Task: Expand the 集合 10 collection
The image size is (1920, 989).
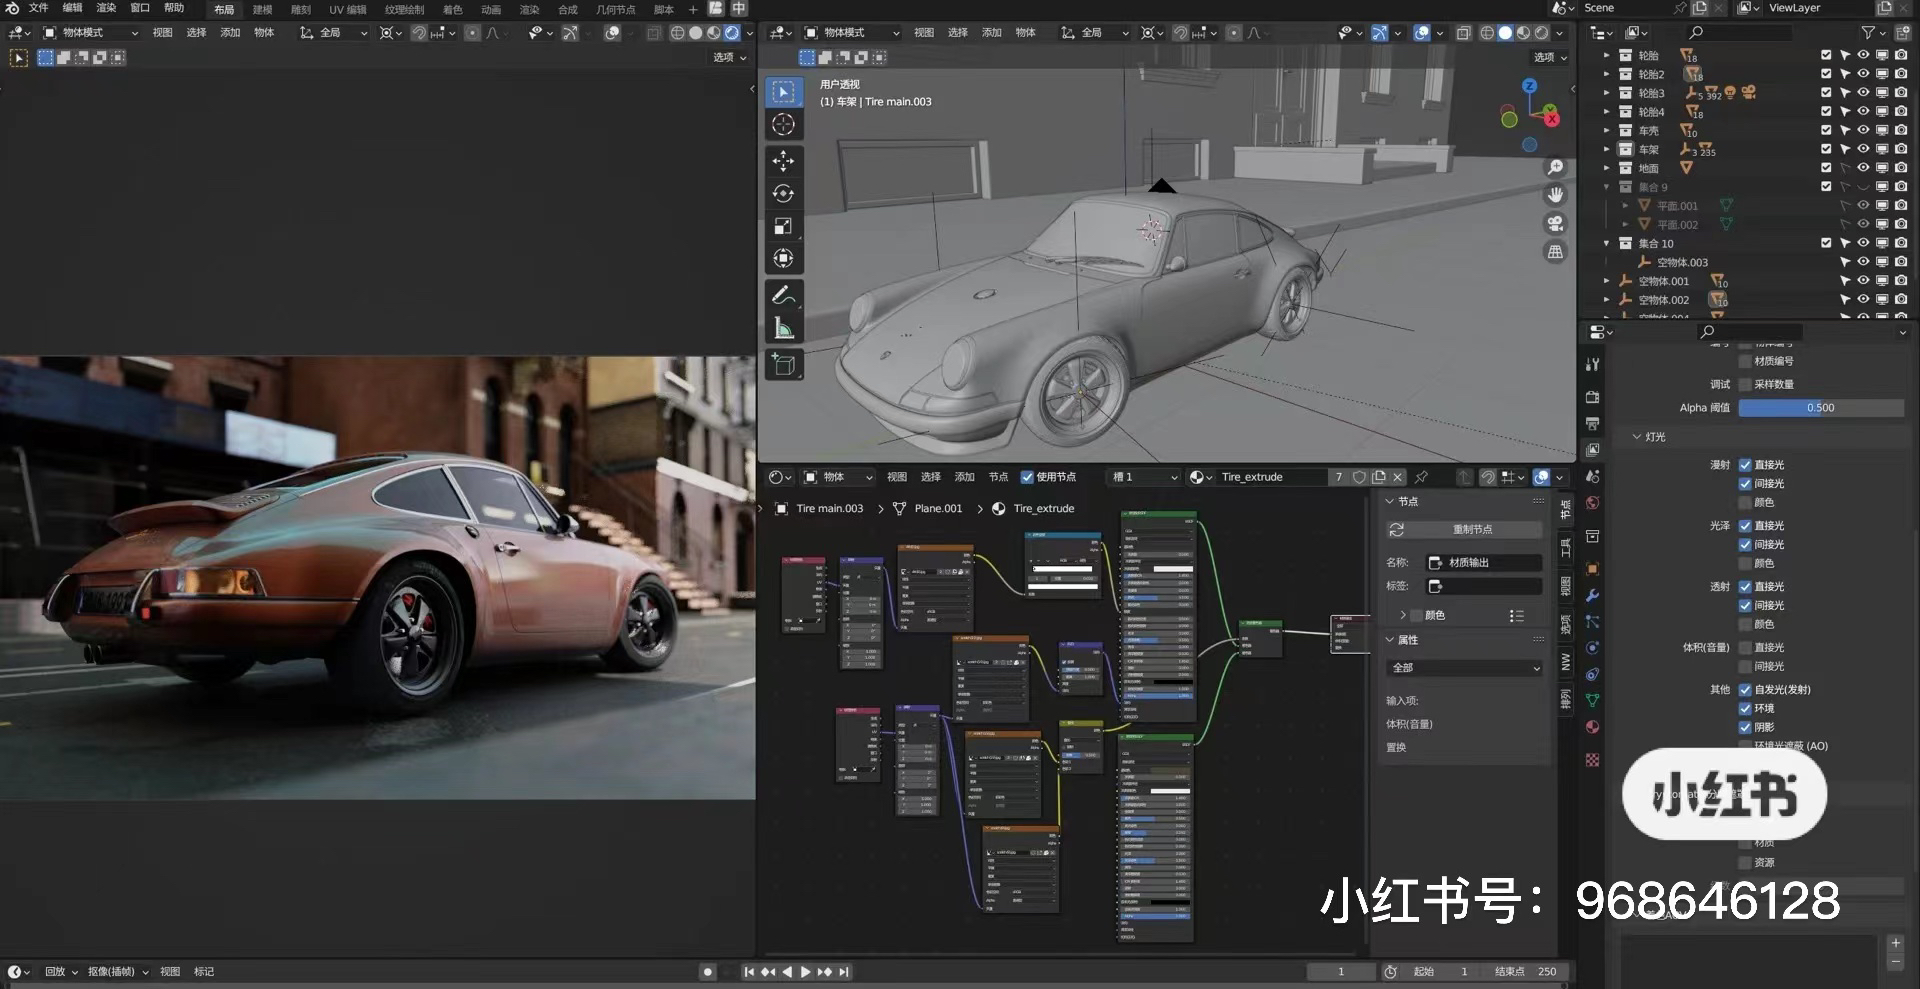Action: click(x=1607, y=242)
